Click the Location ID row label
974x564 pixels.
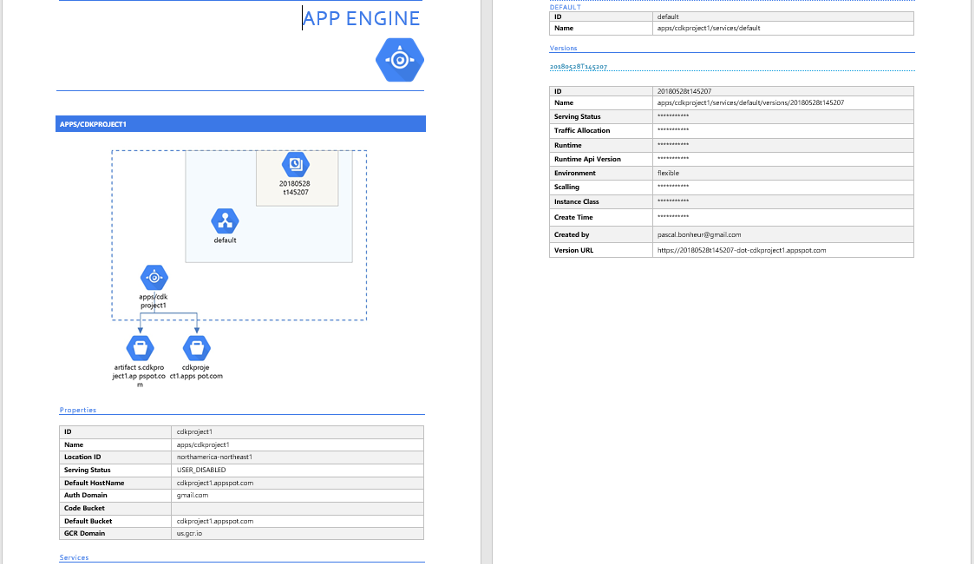pyautogui.click(x=83, y=457)
